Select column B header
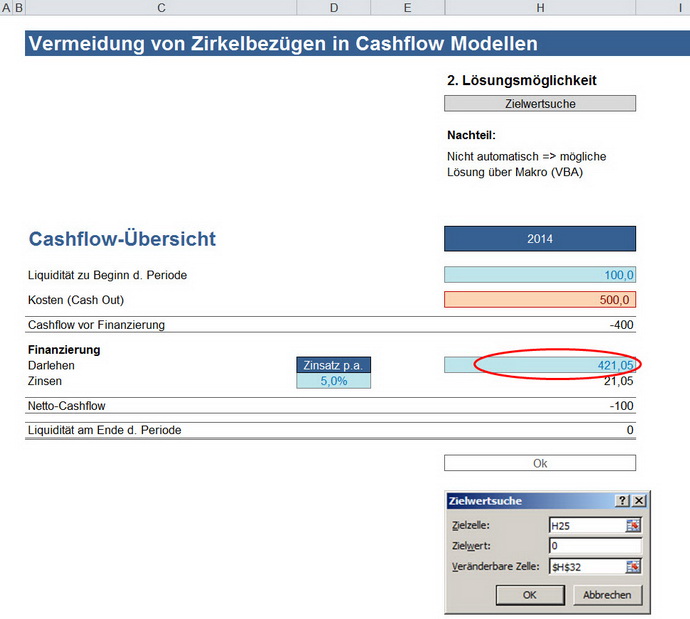Screen dimensions: 690x619 click(19, 7)
